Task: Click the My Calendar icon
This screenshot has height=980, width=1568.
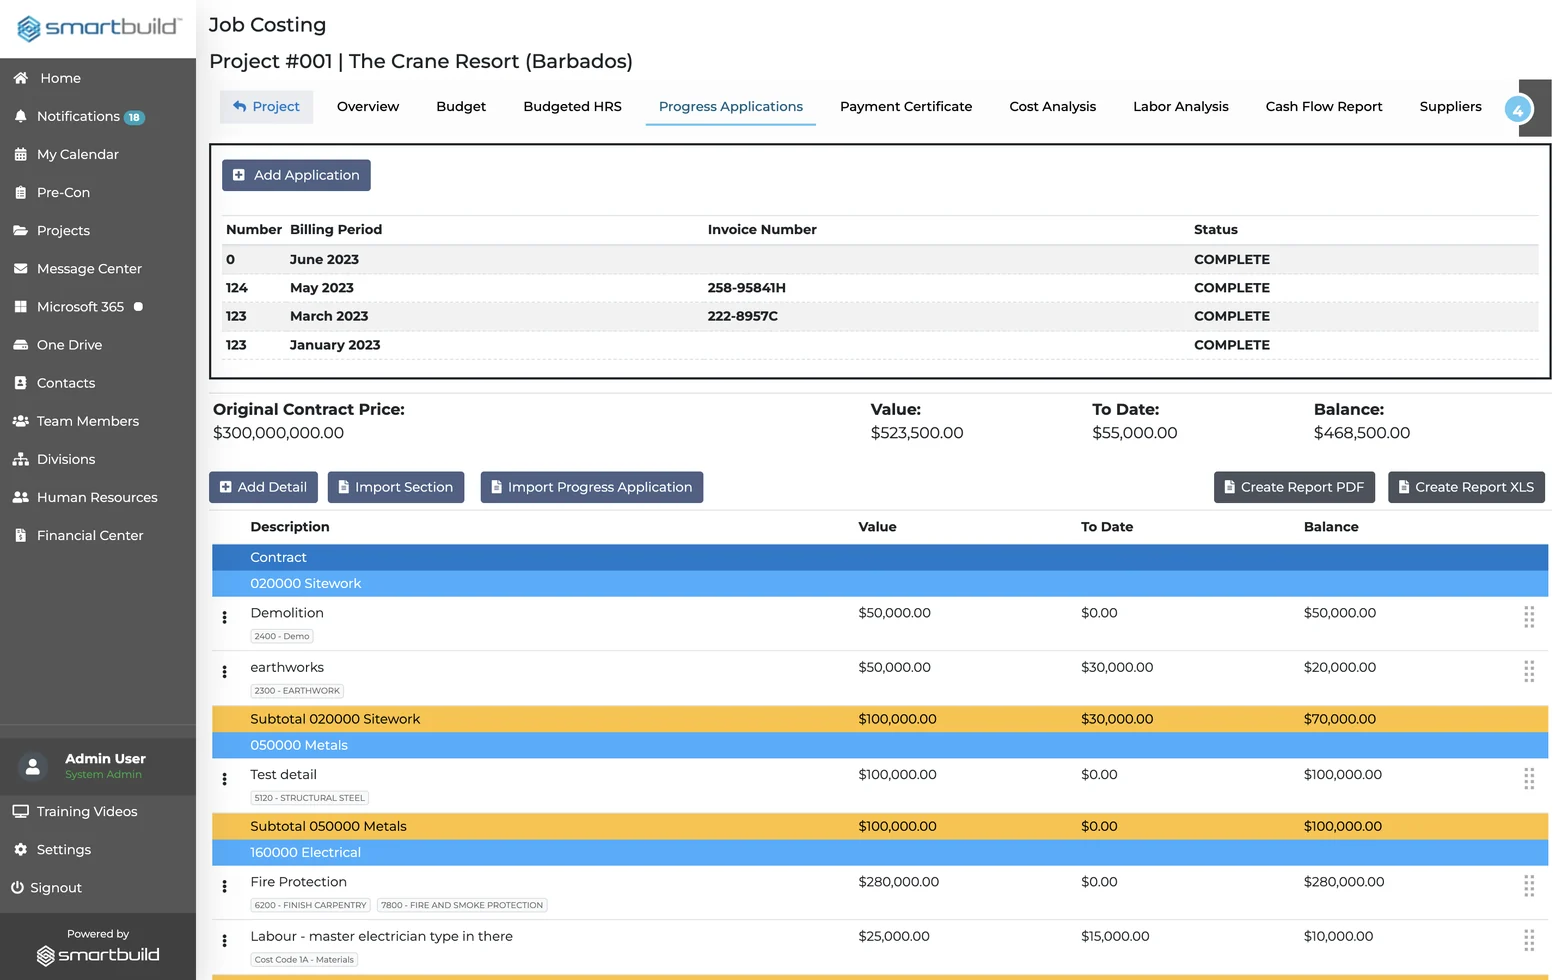Action: (20, 154)
